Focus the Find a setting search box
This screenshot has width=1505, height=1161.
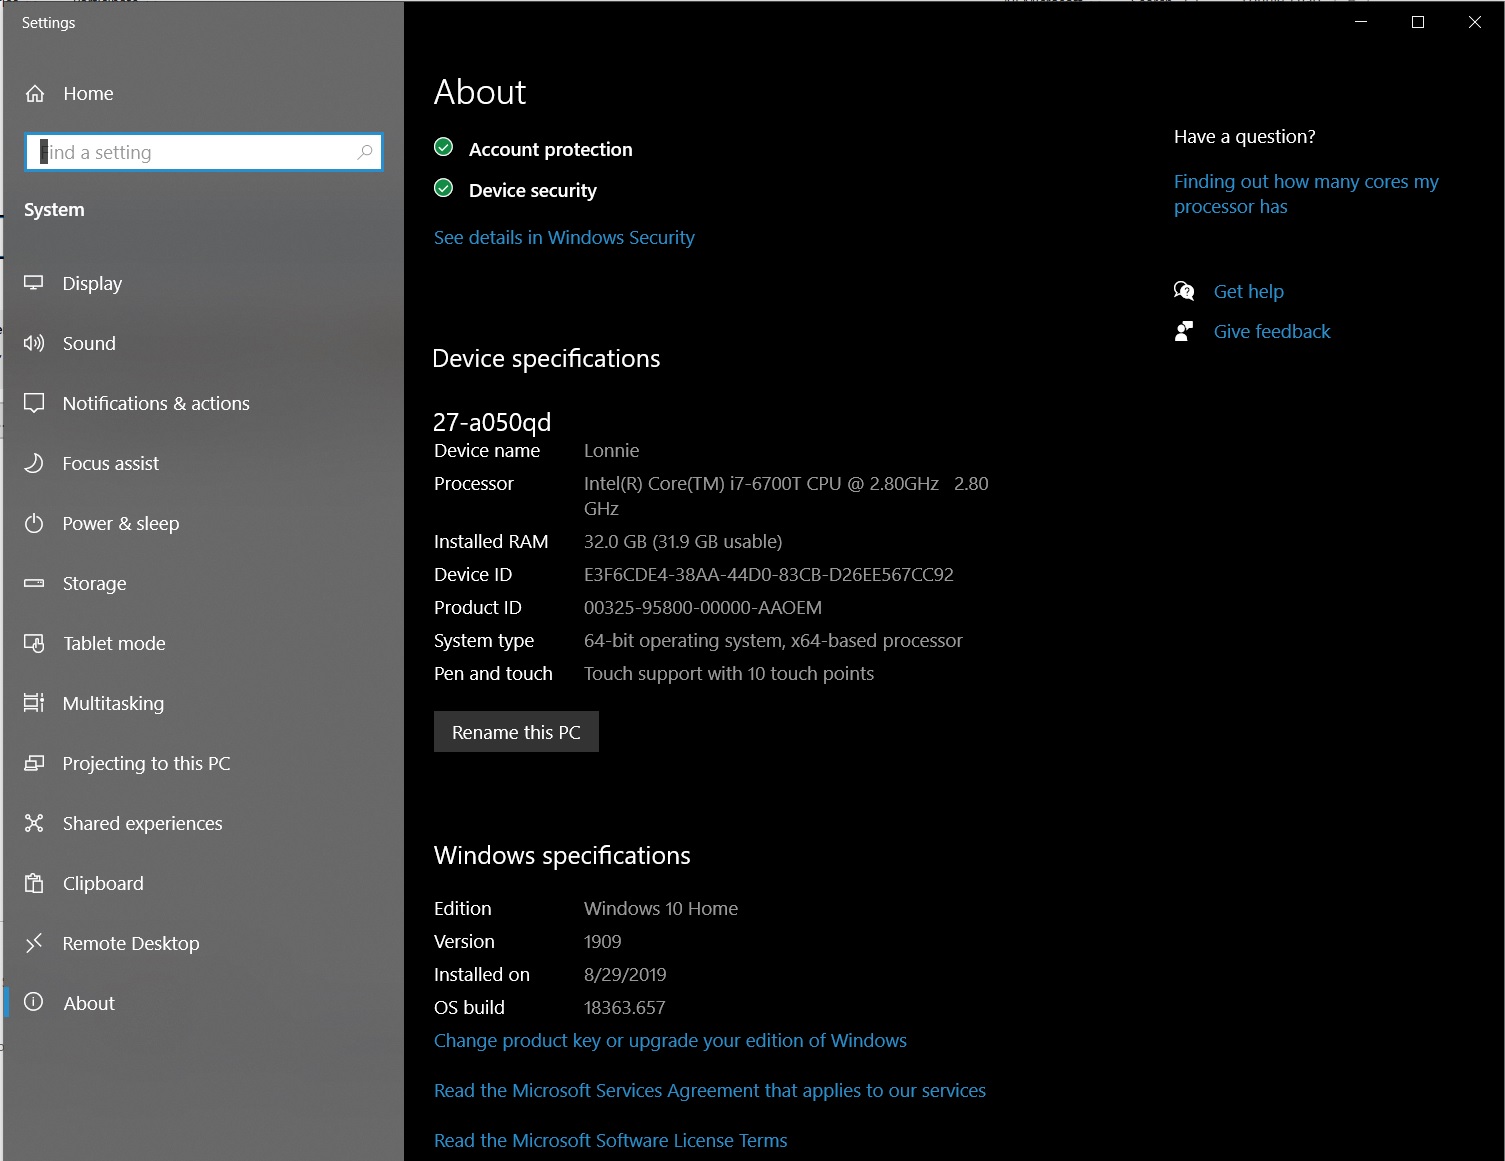[x=204, y=152]
